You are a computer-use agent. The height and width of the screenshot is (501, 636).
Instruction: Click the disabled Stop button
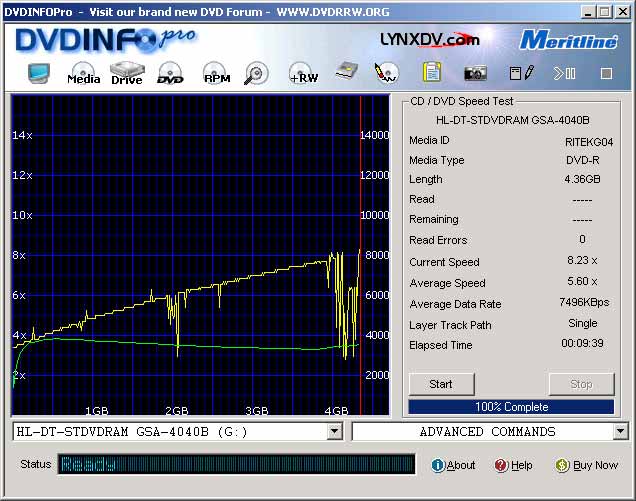pyautogui.click(x=582, y=384)
